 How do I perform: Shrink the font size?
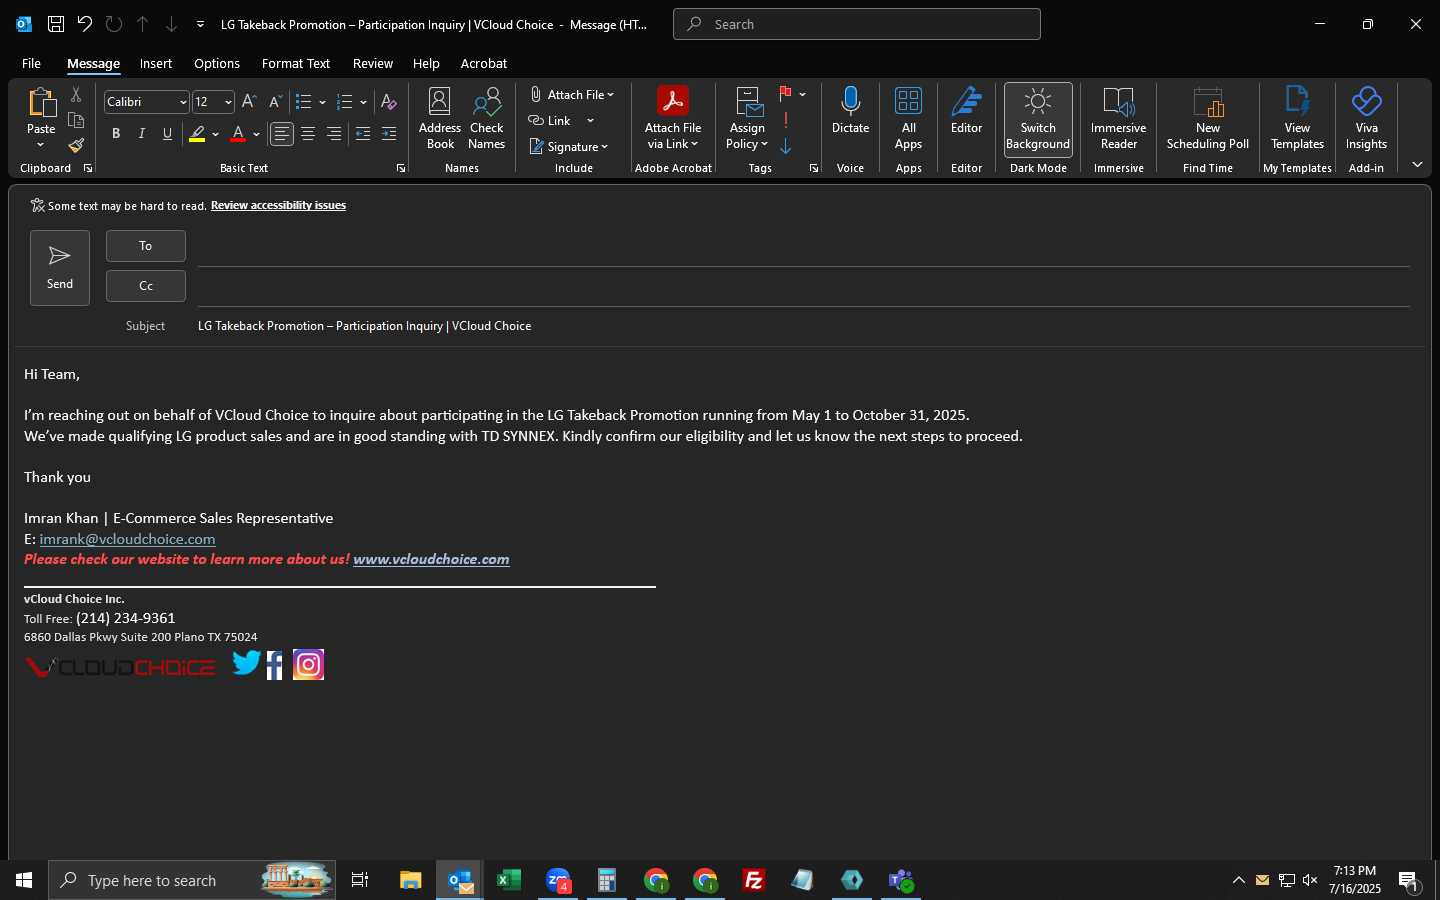tap(276, 102)
